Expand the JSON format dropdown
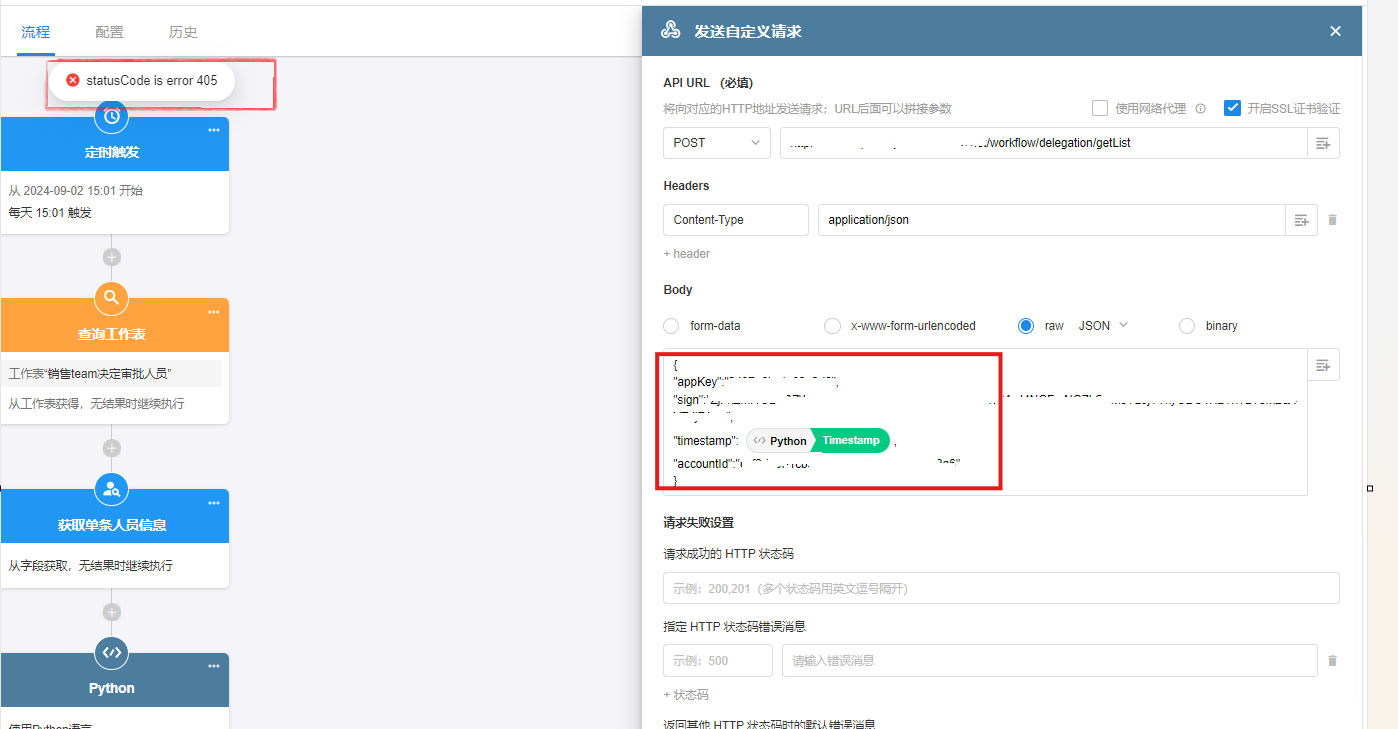The image size is (1398, 729). [1103, 325]
